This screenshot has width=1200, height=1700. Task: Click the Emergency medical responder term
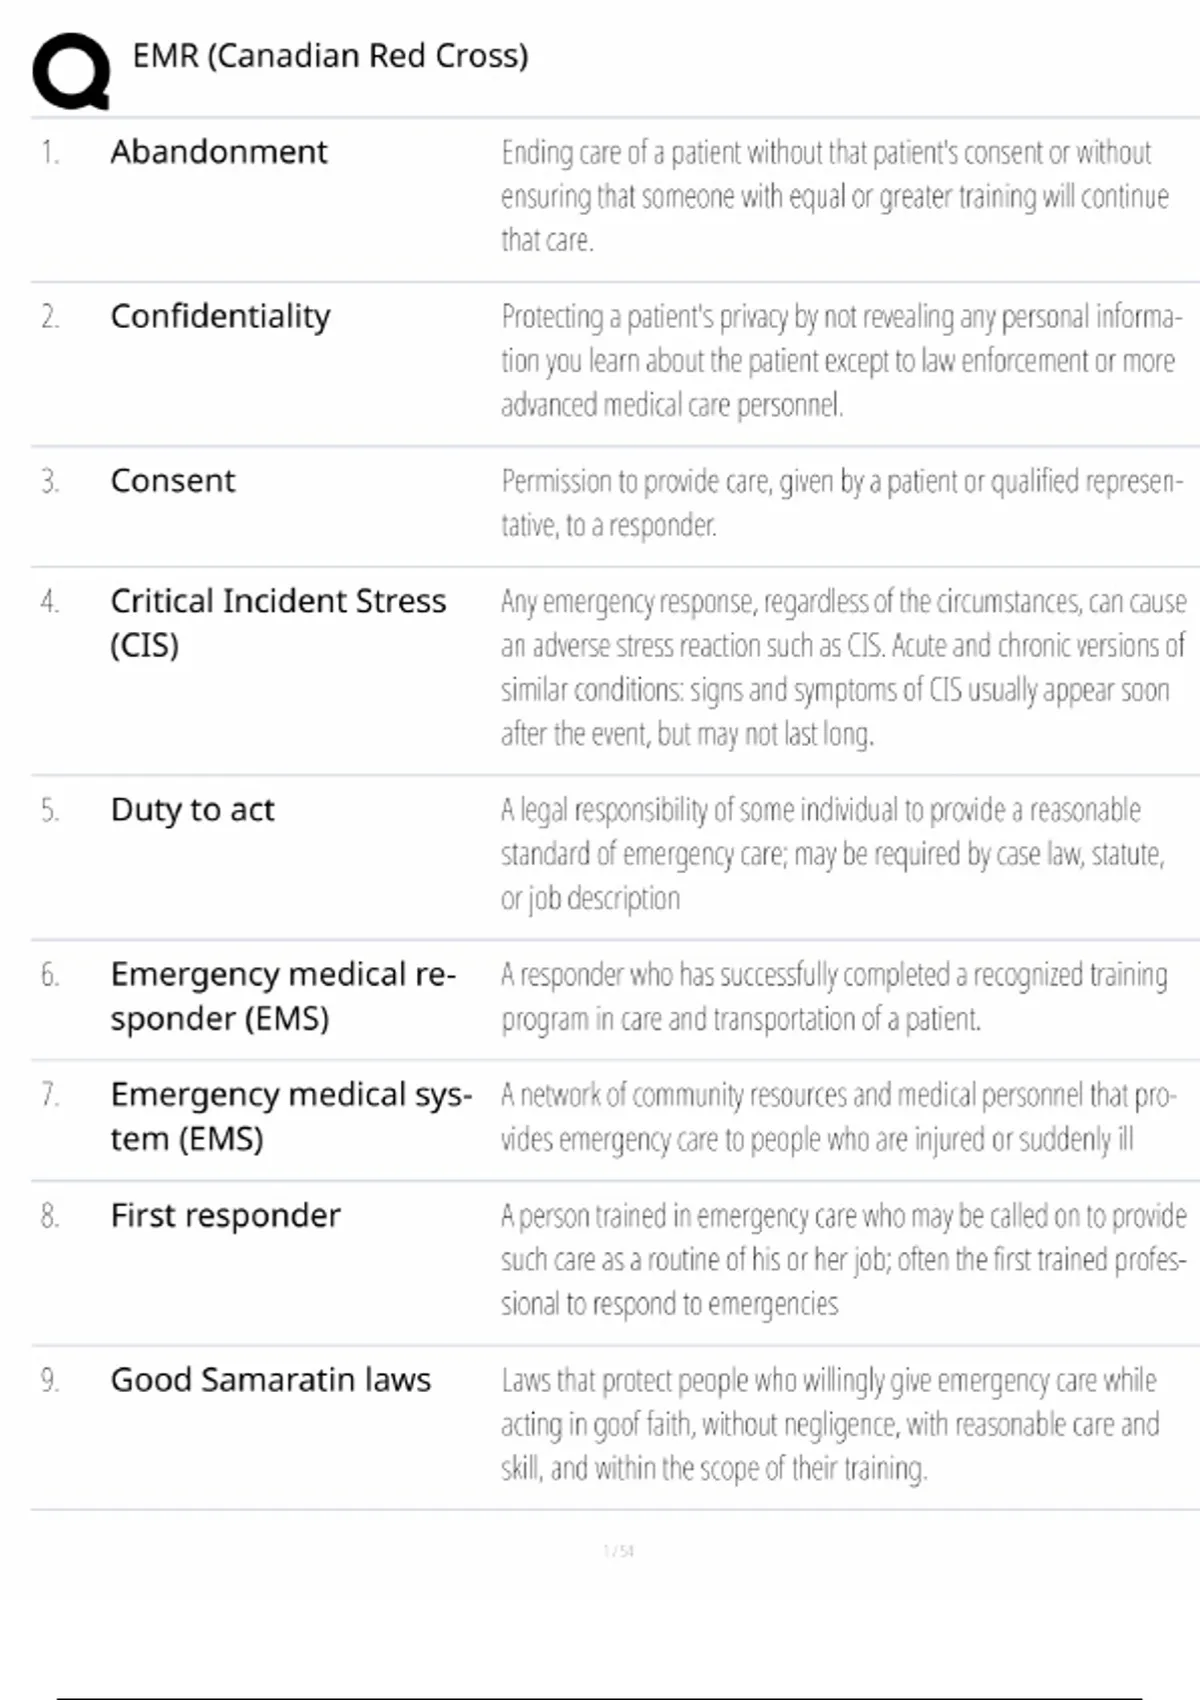pos(283,996)
